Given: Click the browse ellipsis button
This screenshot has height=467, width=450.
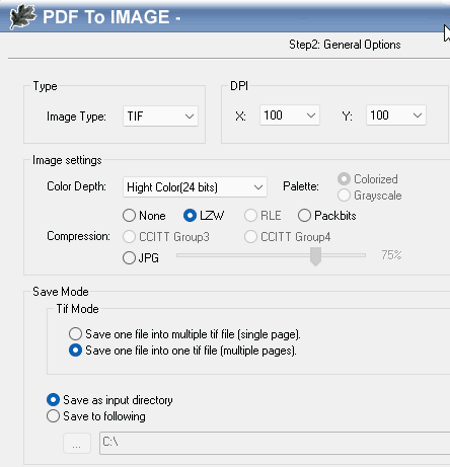Looking at the screenshot, I should (x=77, y=443).
